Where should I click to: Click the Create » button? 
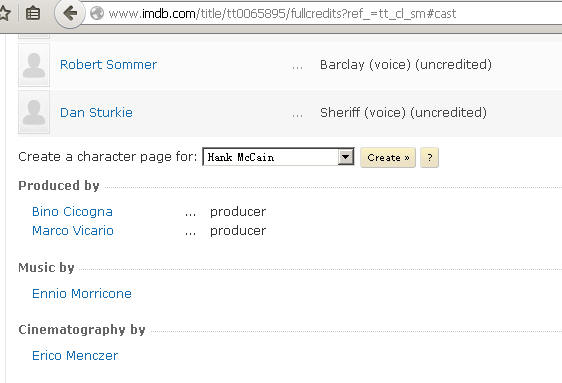pyautogui.click(x=388, y=157)
